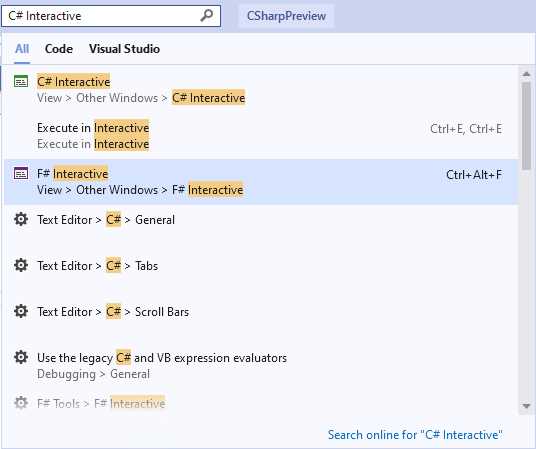Screen dimensions: 536x449
Task: Click the results scrollbar up arrow
Action: pos(526,74)
